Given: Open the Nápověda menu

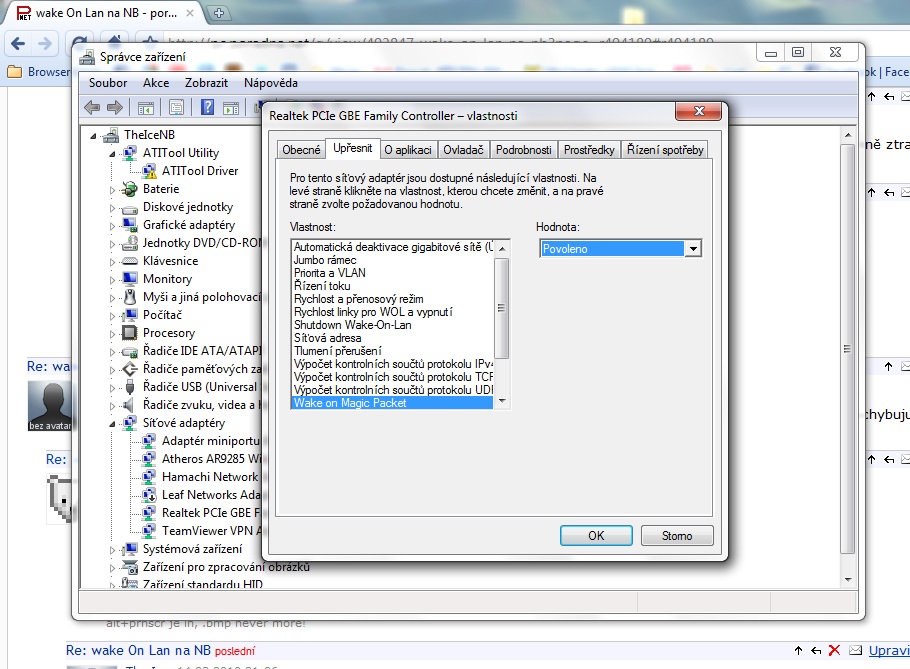Looking at the screenshot, I should coord(270,83).
